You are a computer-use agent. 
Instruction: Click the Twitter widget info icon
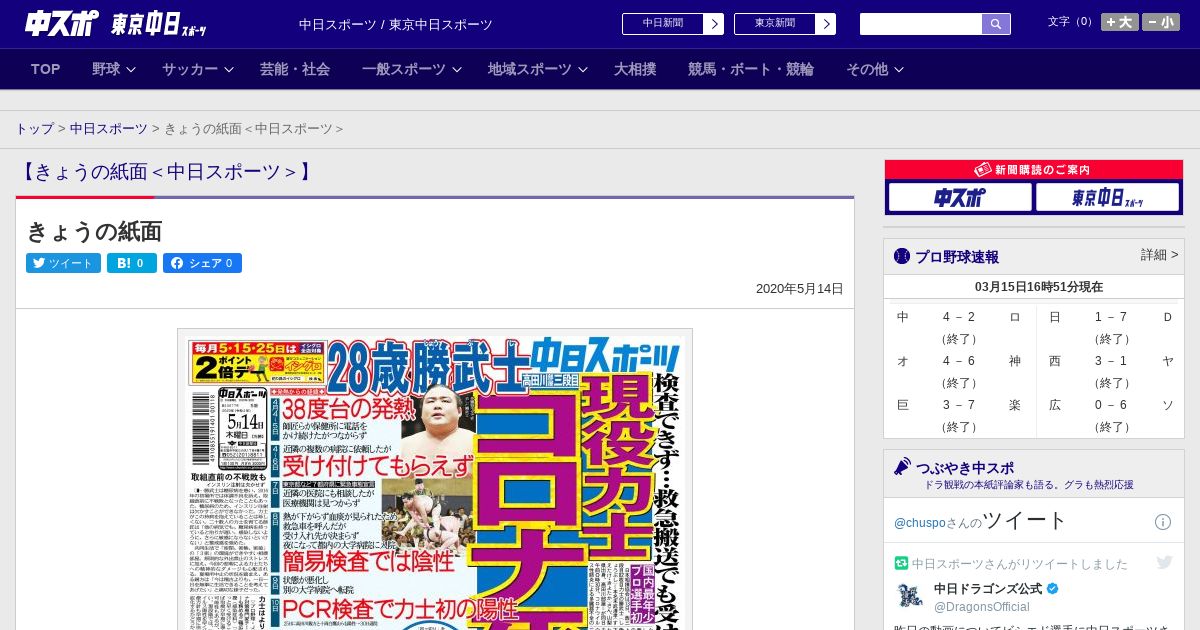pos(1163,522)
